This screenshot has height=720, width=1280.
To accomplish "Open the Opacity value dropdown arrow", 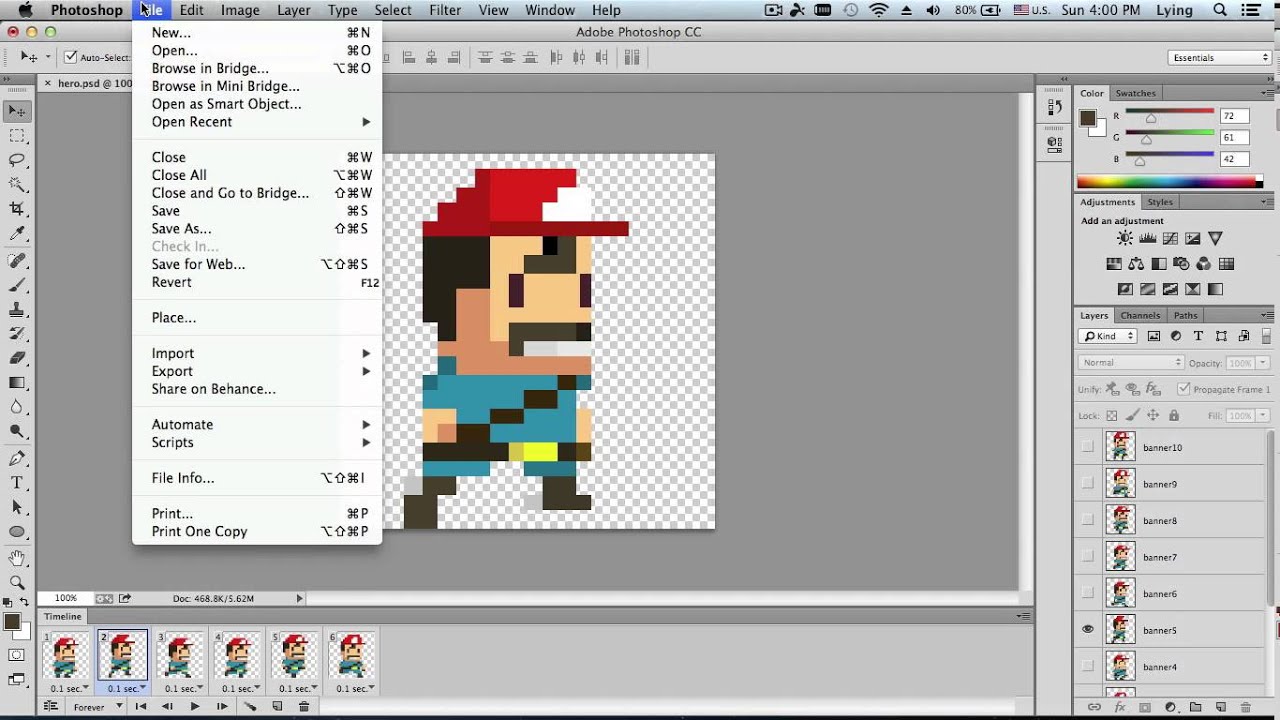I will (1263, 363).
